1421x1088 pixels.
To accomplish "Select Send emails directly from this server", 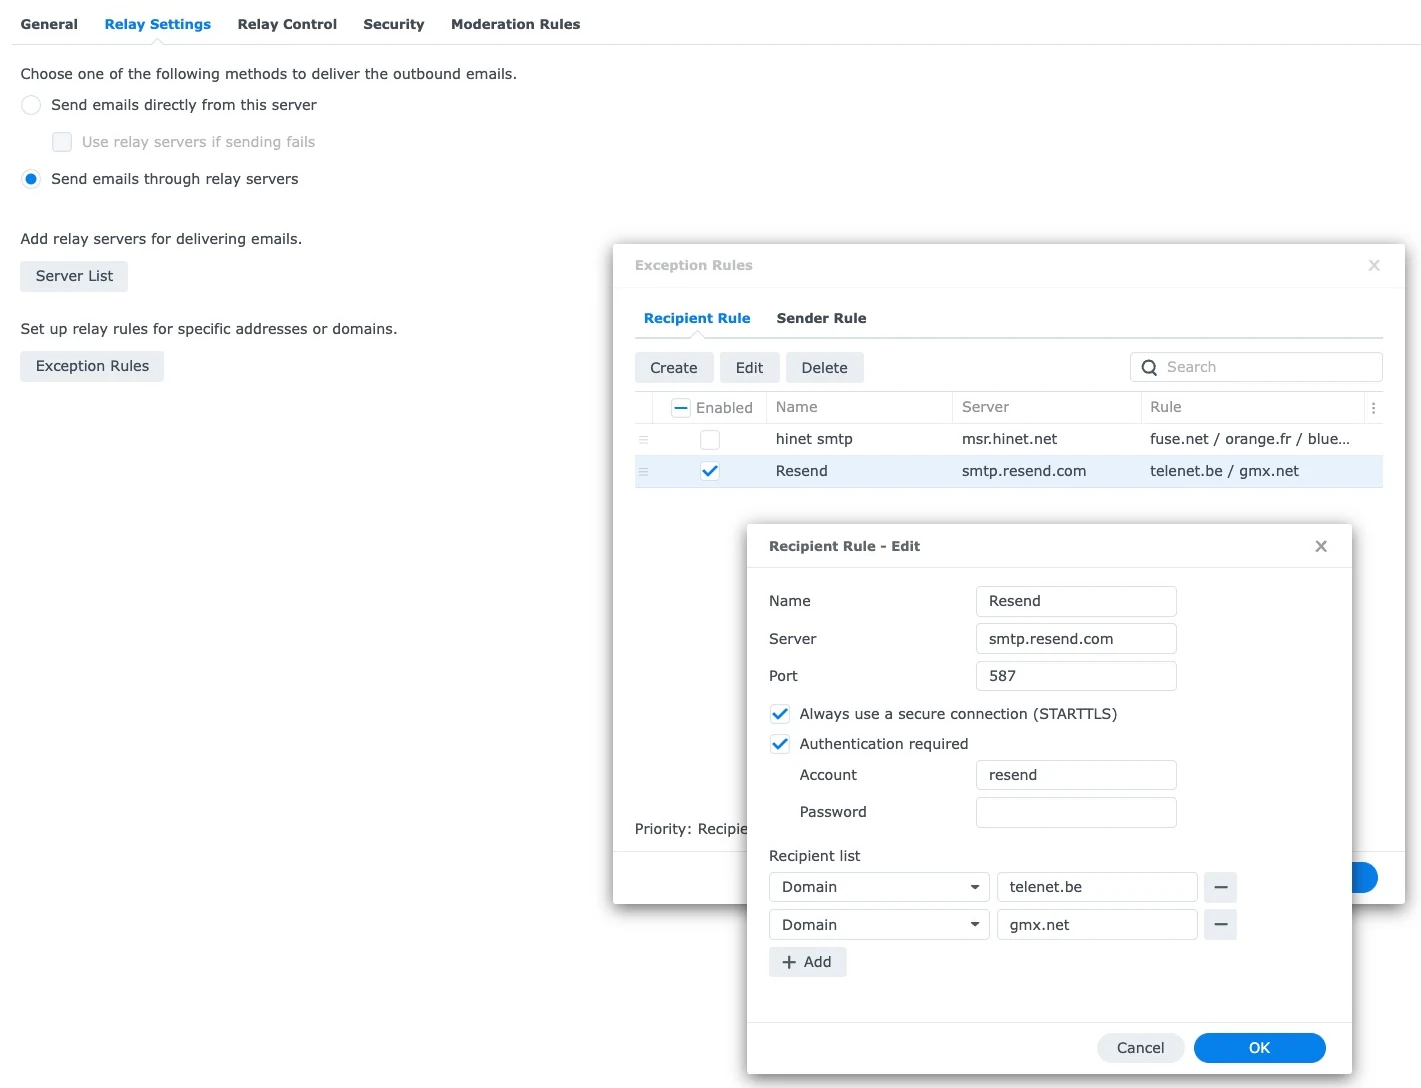I will (x=31, y=105).
